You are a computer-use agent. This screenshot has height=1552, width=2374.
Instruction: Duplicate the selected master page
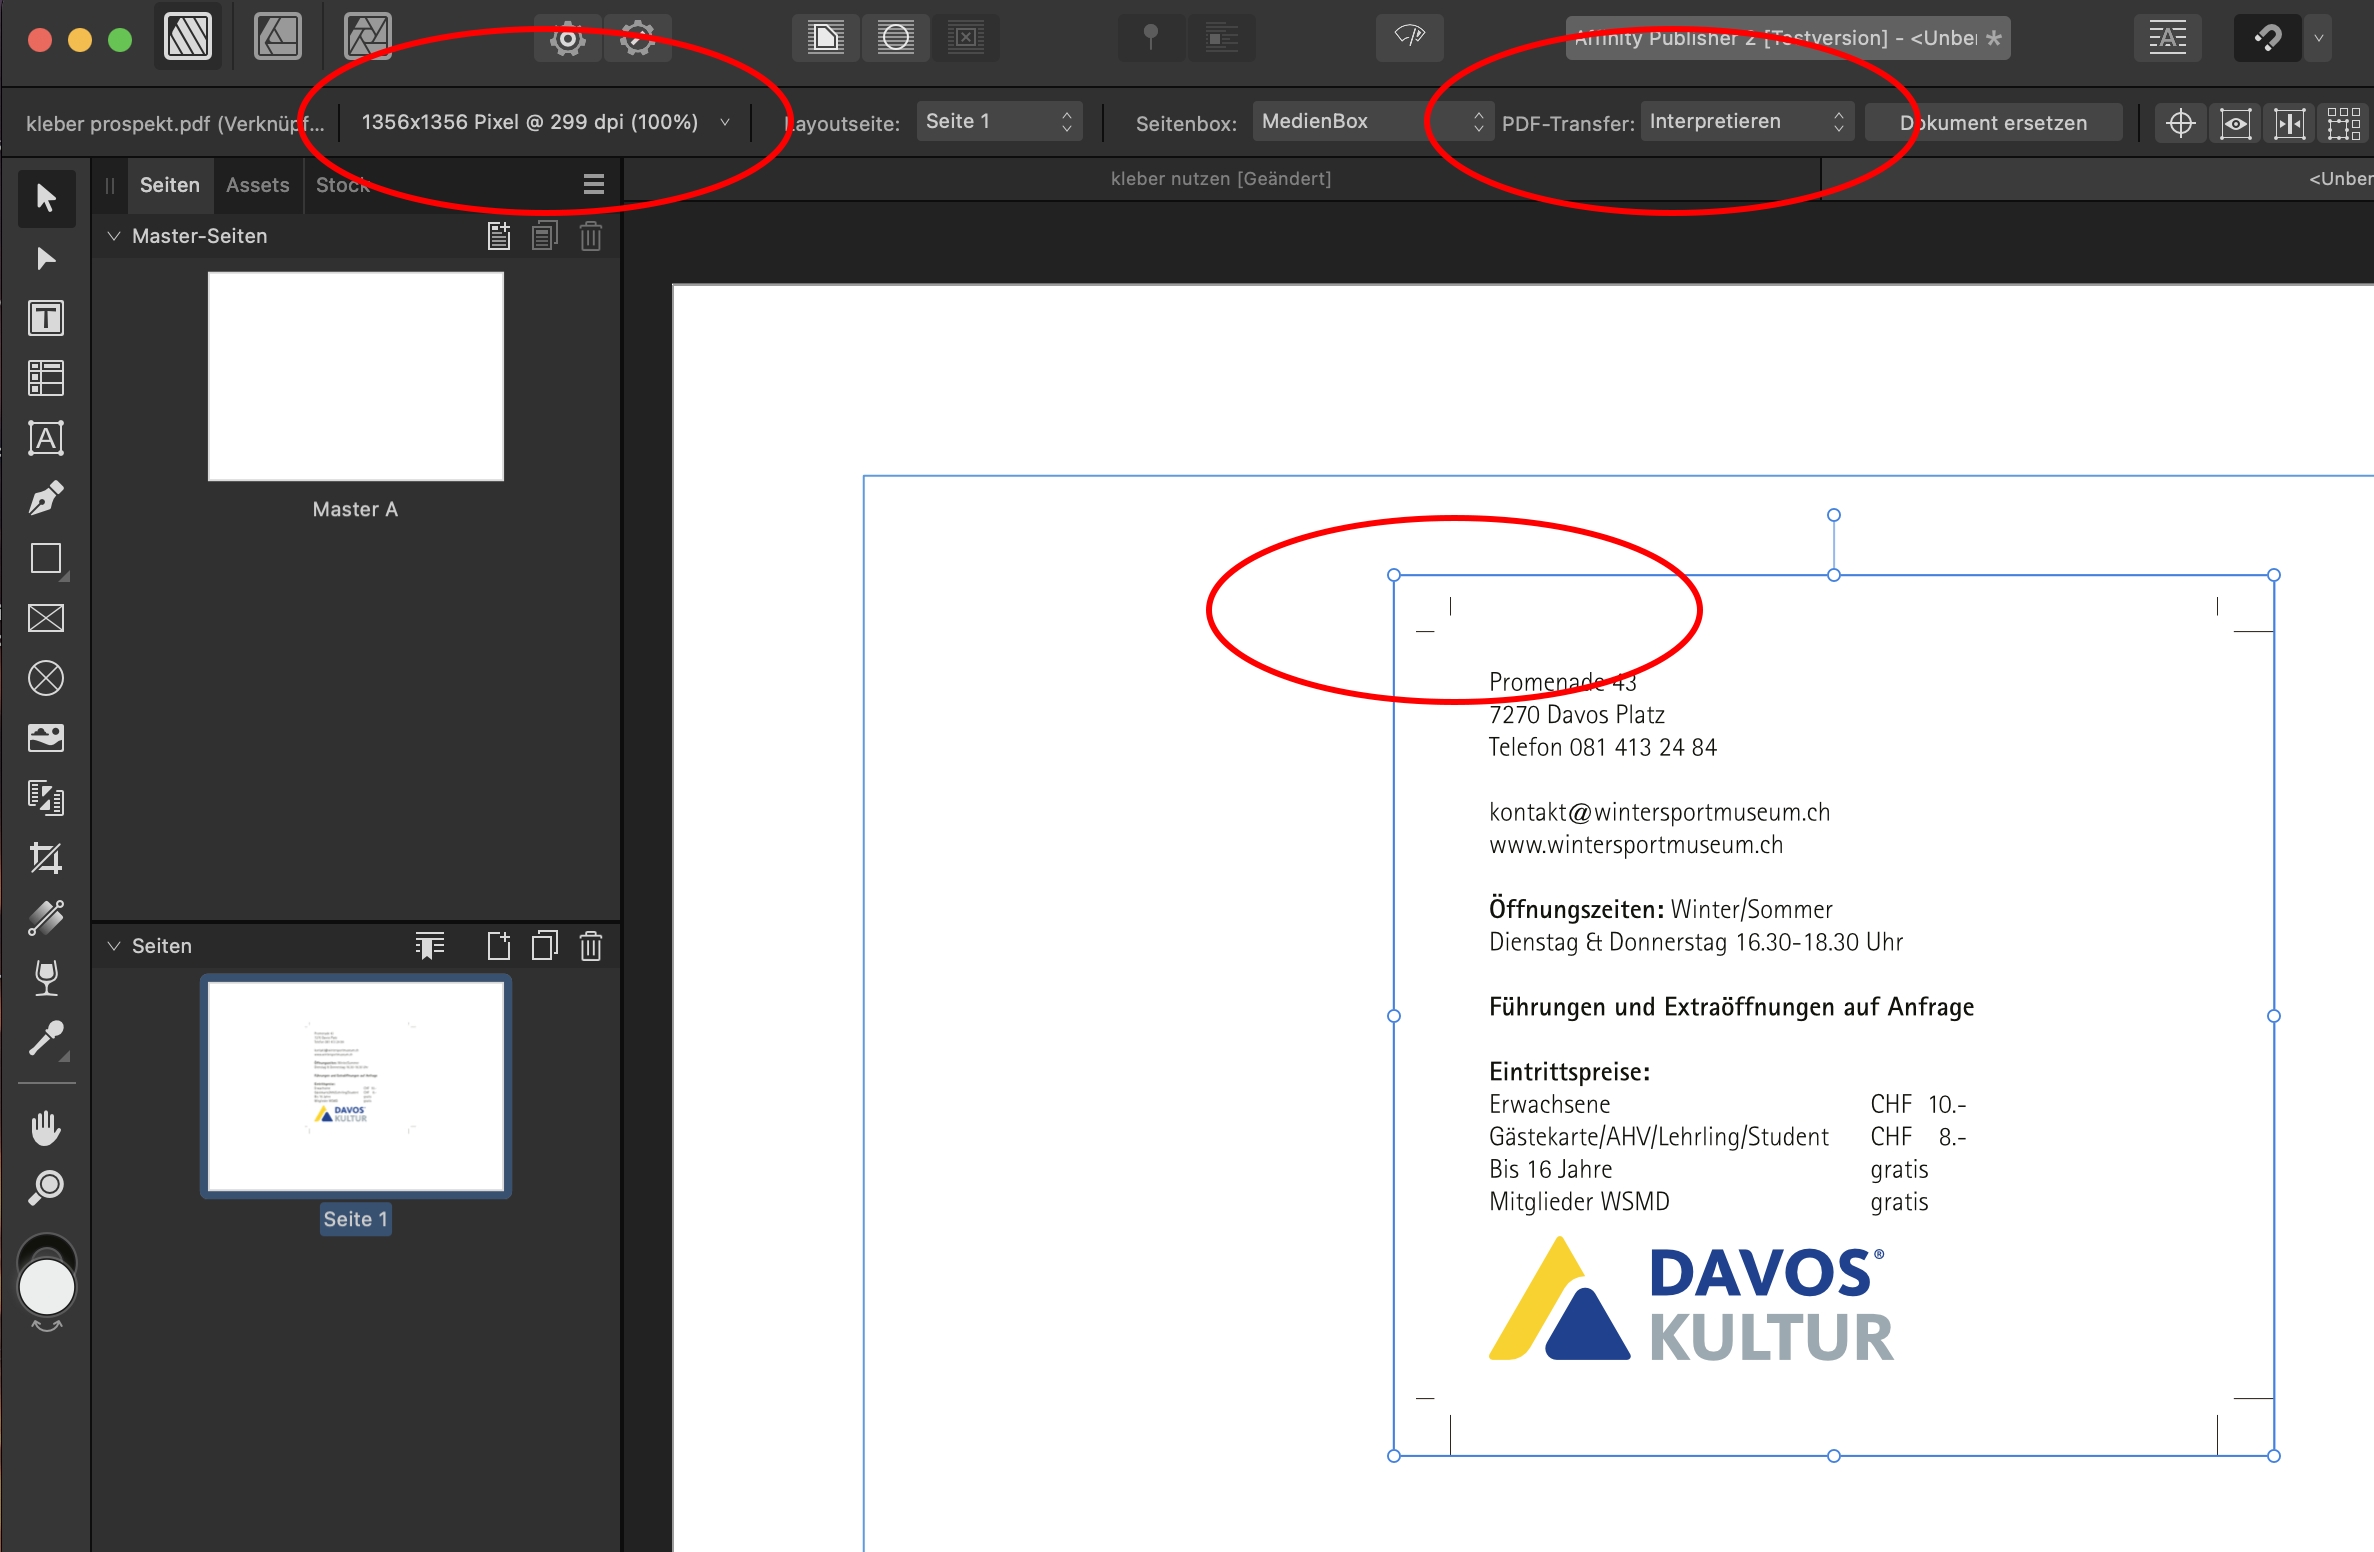coord(544,236)
